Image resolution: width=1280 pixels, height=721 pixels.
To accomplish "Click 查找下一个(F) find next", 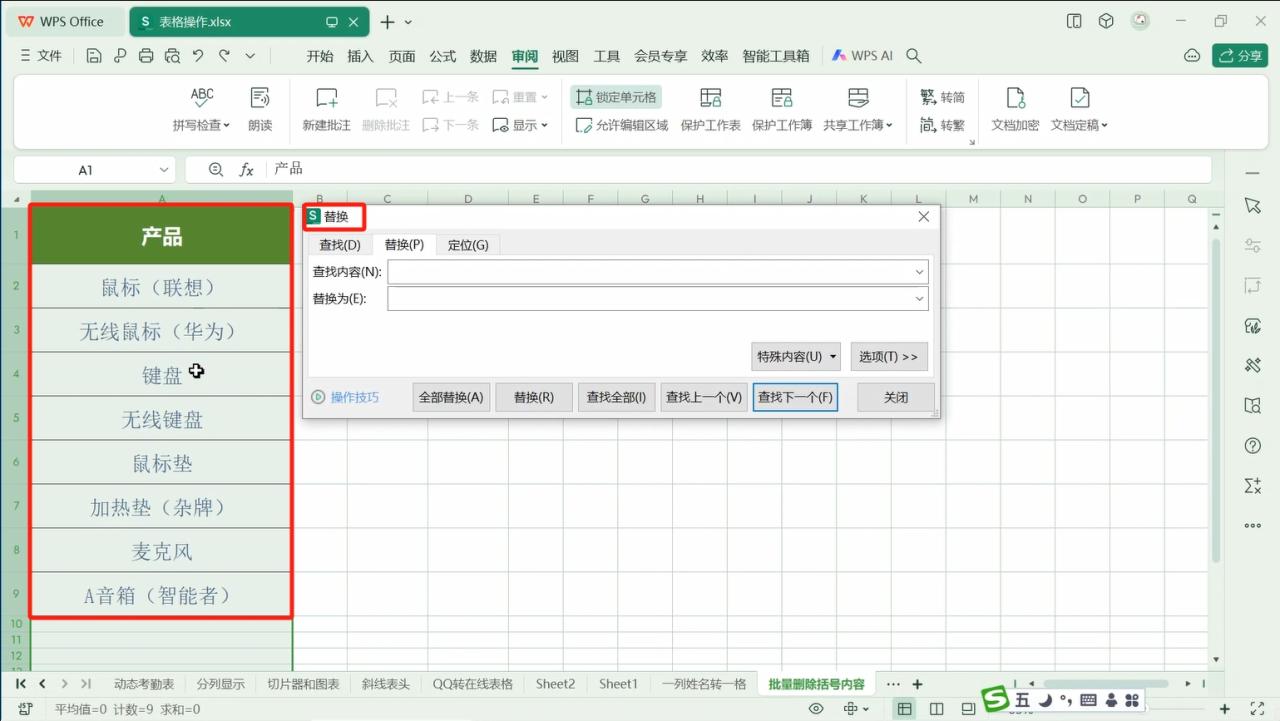I will point(795,397).
